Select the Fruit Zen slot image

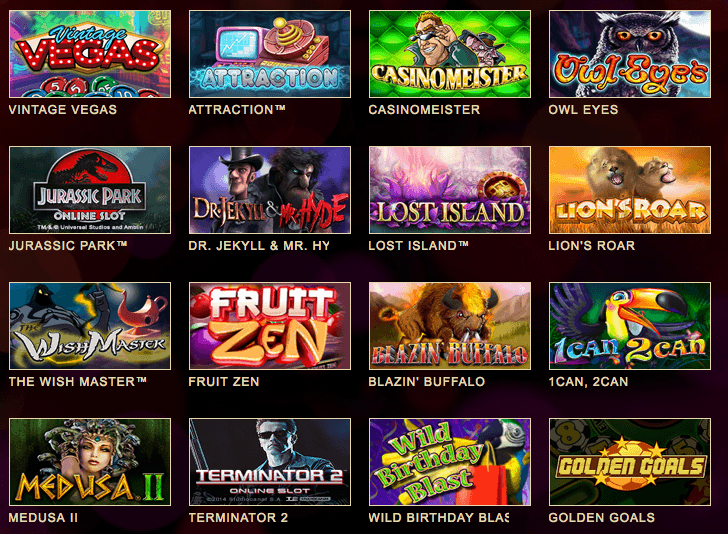tap(270, 326)
